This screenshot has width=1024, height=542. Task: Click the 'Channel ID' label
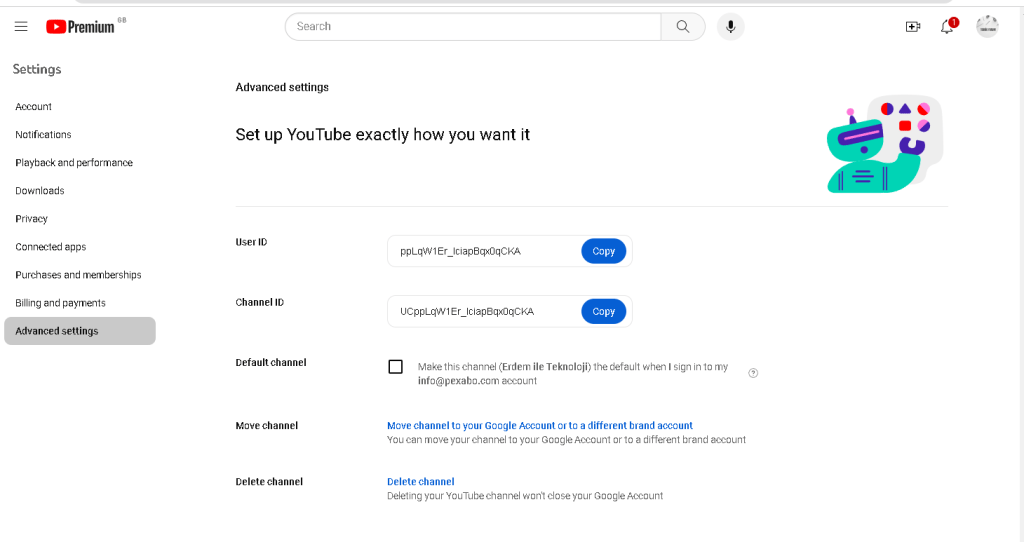tap(260, 302)
